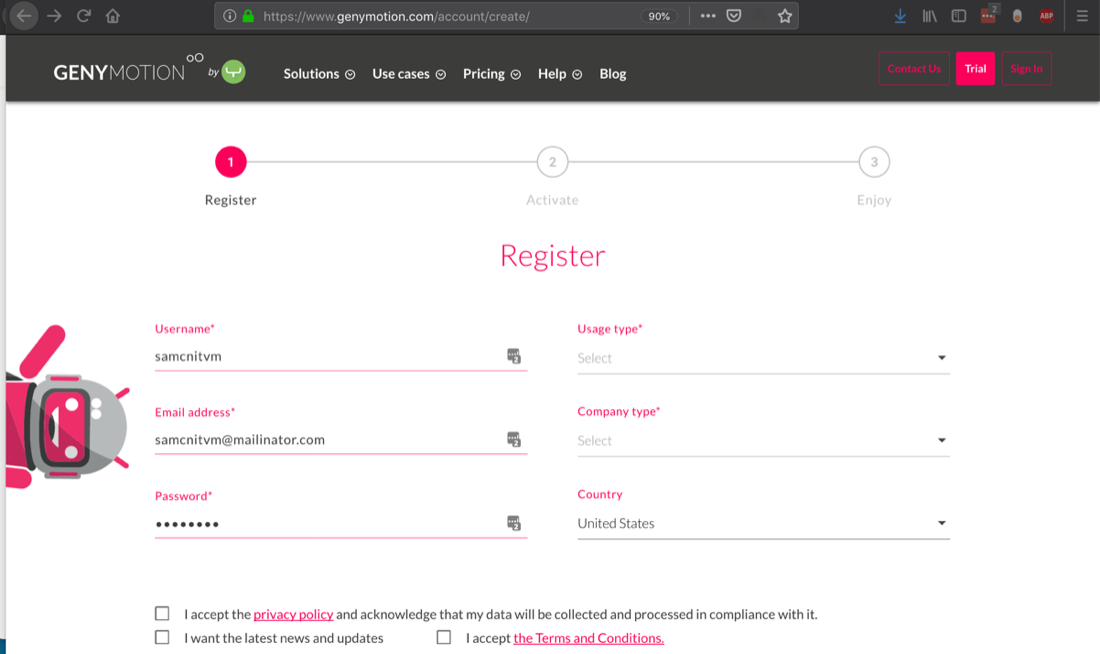Check the privacy policy acceptance box

coord(162,614)
